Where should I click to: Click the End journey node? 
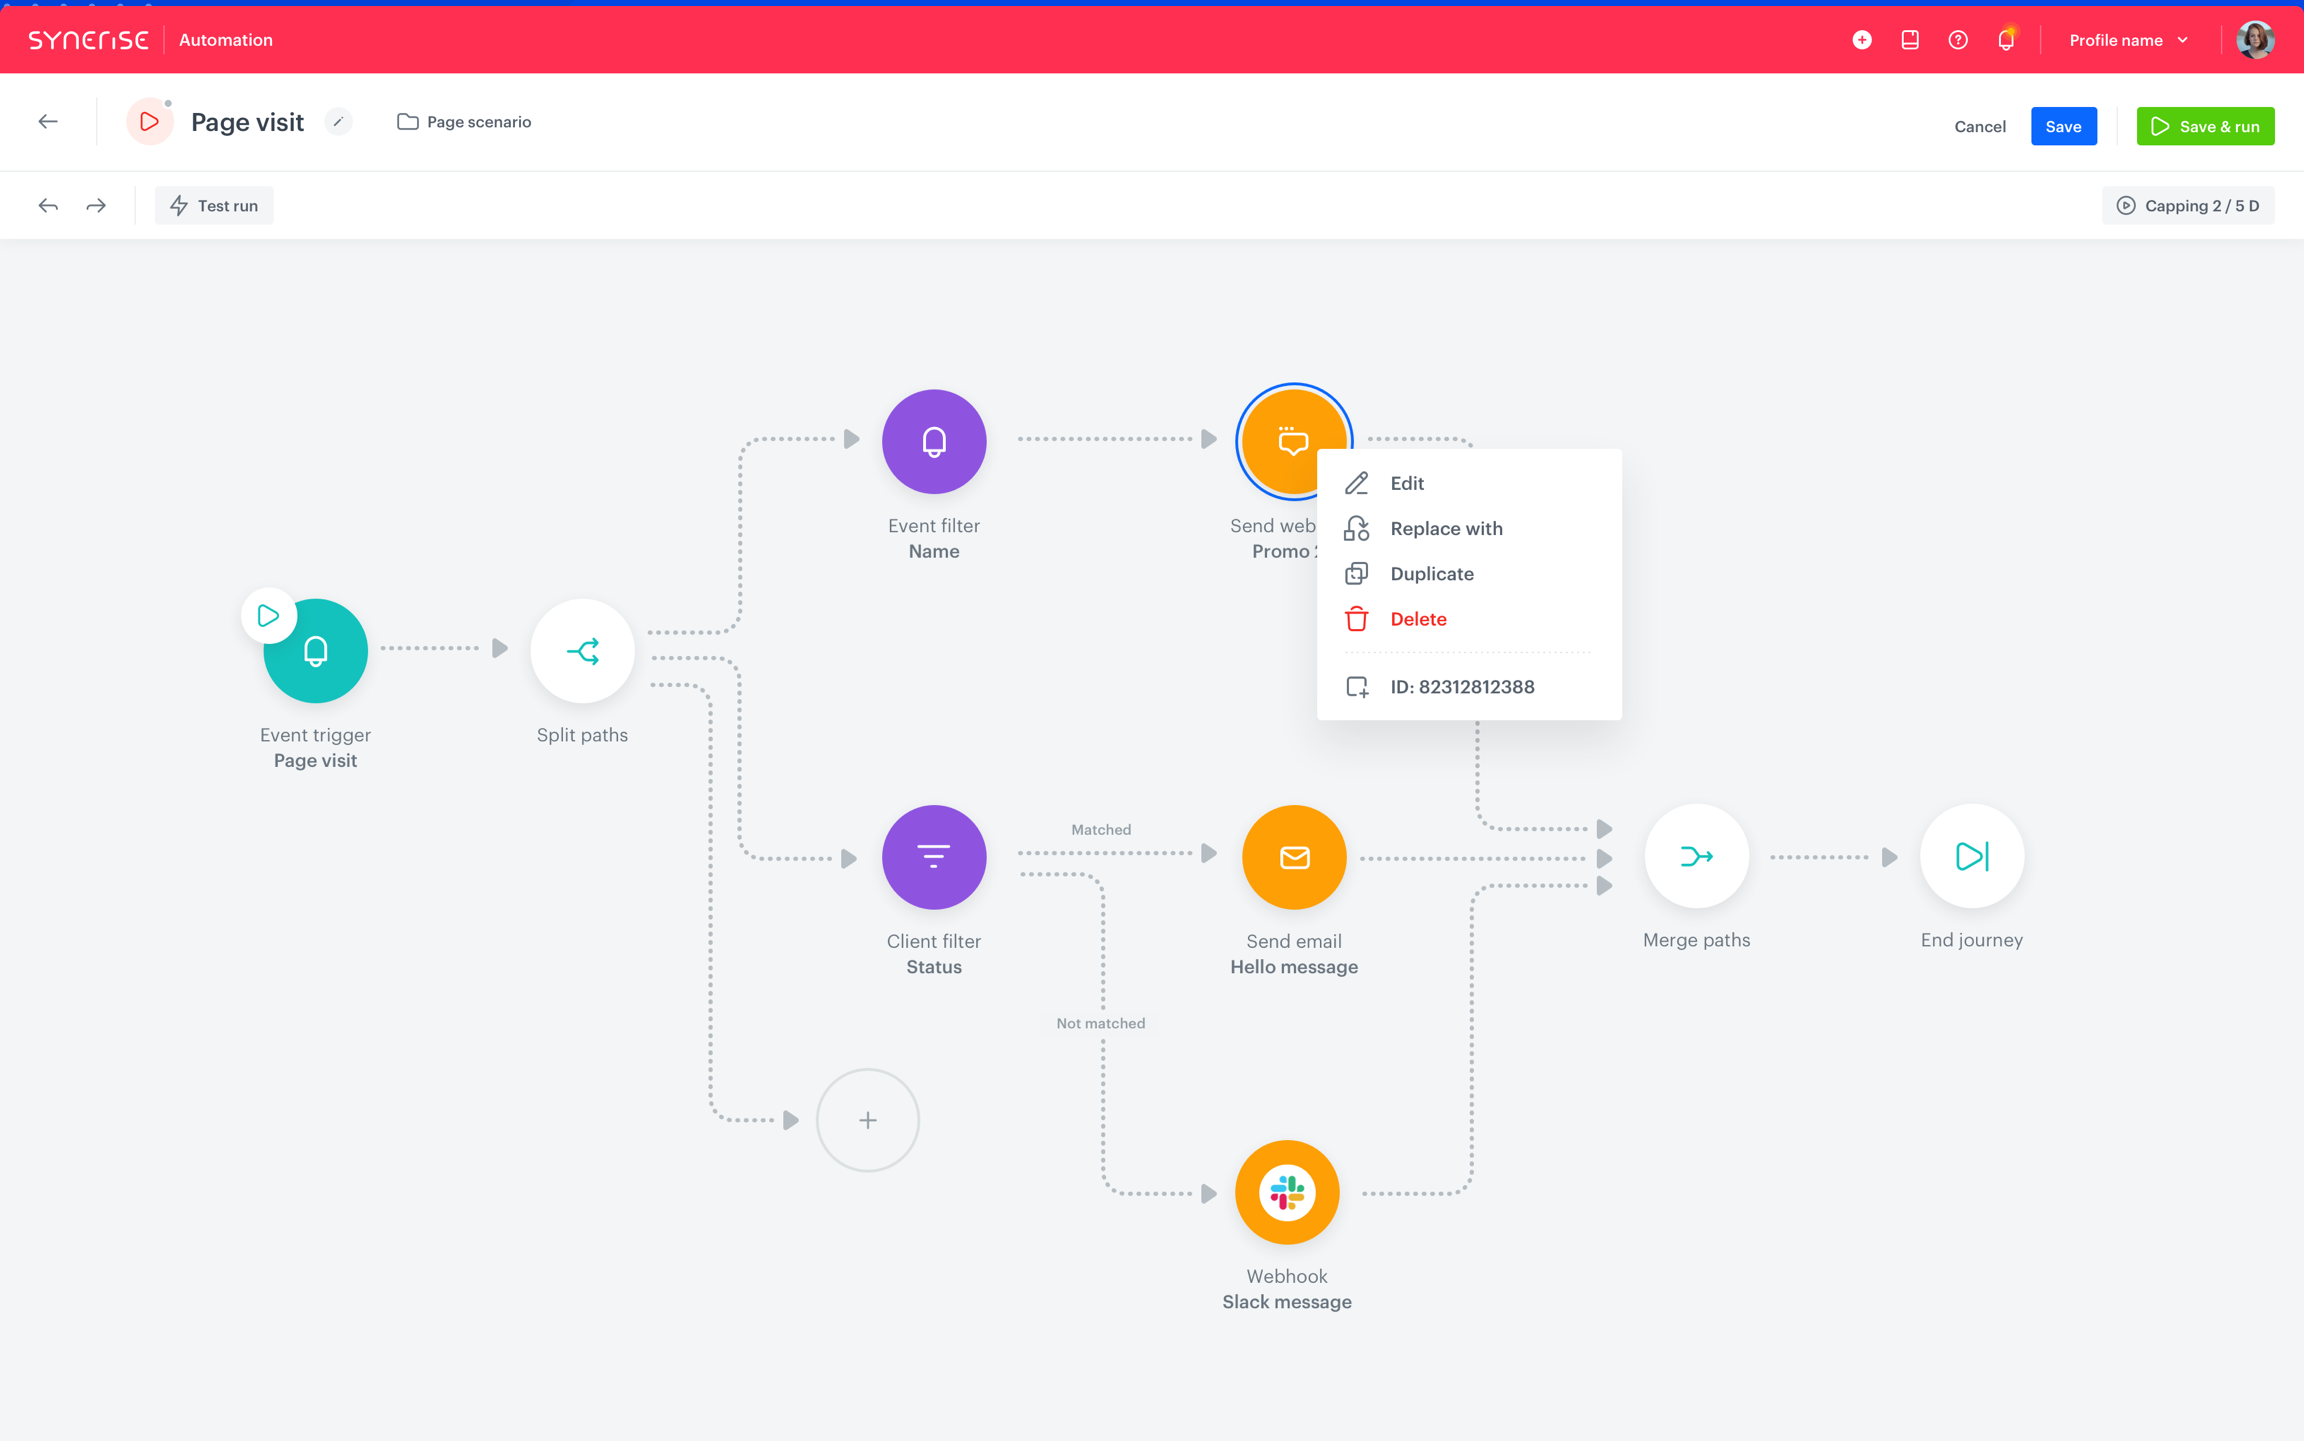1970,856
